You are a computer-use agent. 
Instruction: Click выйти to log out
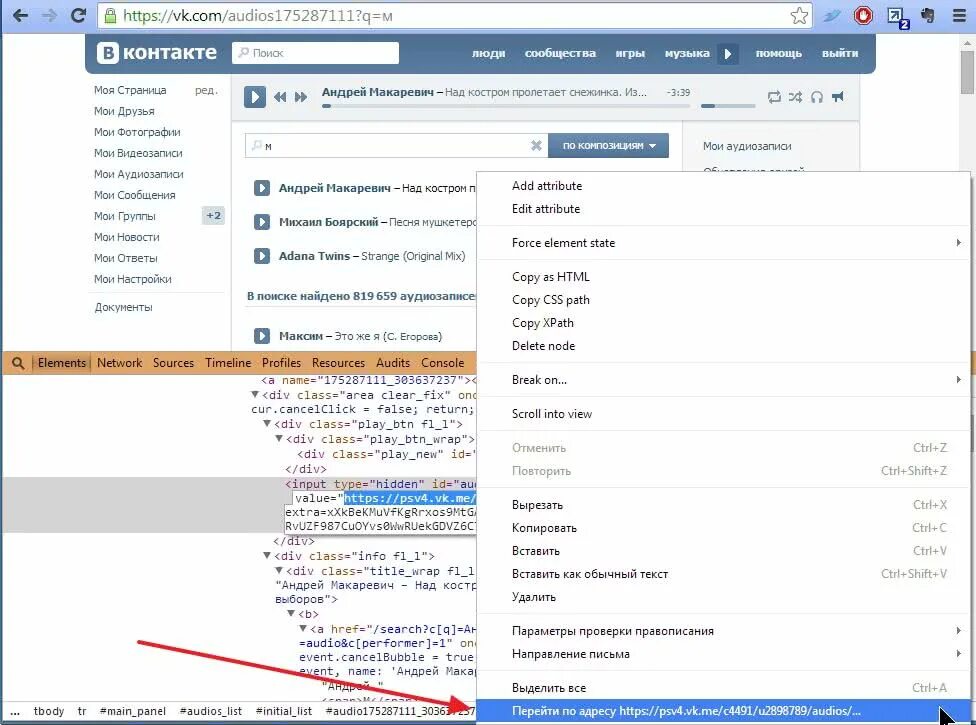(x=840, y=54)
